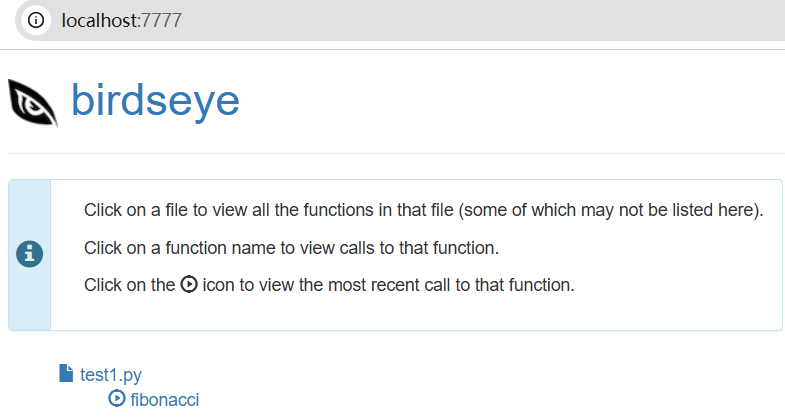Click the 'Click on a function name' instruction line
785x418 pixels.
[x=291, y=248]
